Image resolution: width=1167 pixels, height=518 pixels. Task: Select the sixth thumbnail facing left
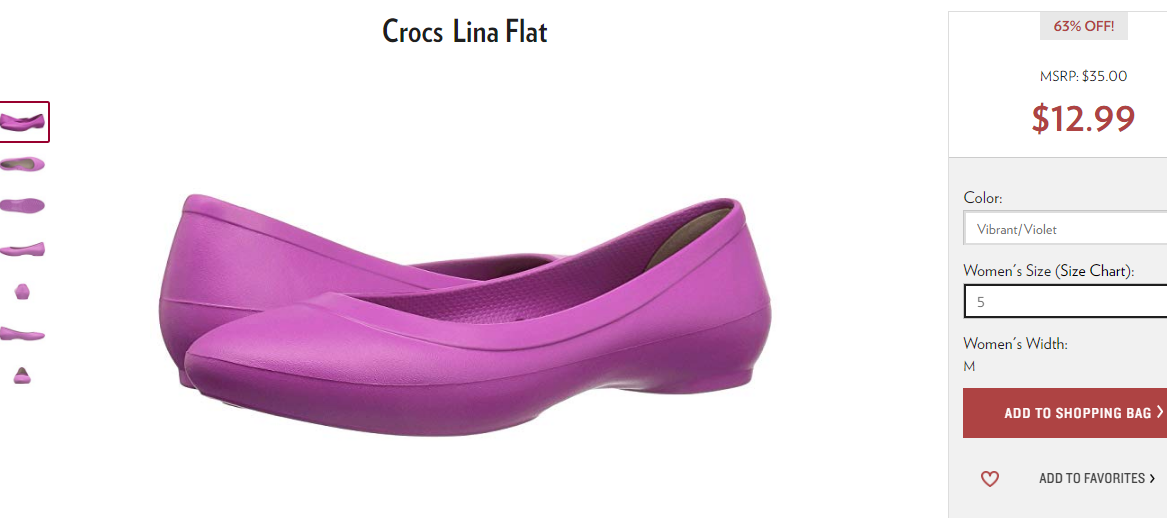[22, 334]
